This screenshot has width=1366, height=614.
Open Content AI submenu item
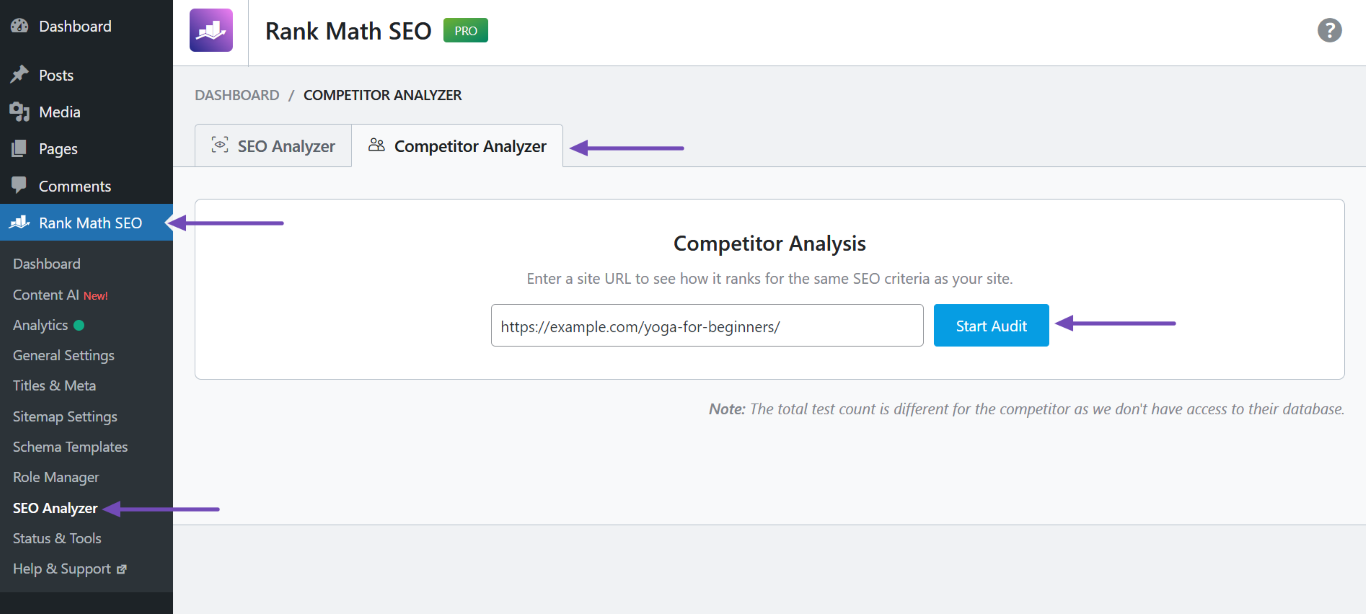[x=46, y=295]
